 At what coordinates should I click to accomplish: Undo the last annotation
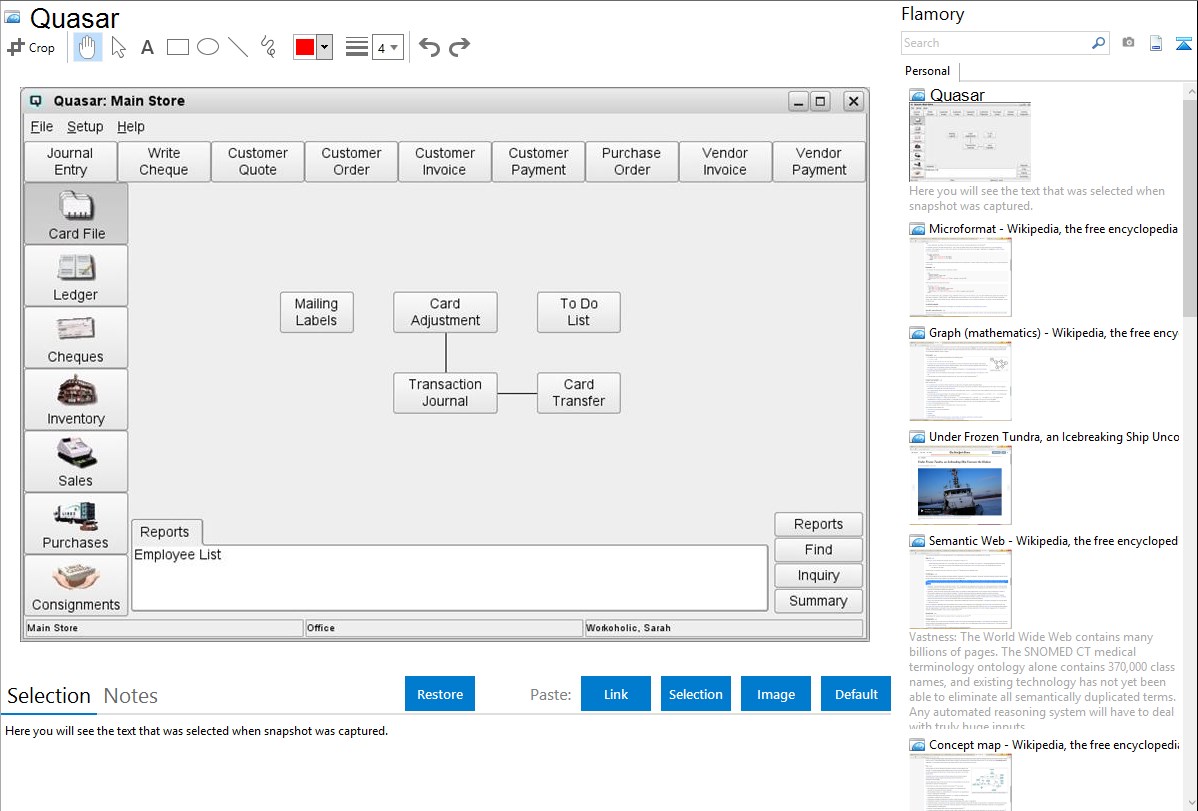click(429, 47)
